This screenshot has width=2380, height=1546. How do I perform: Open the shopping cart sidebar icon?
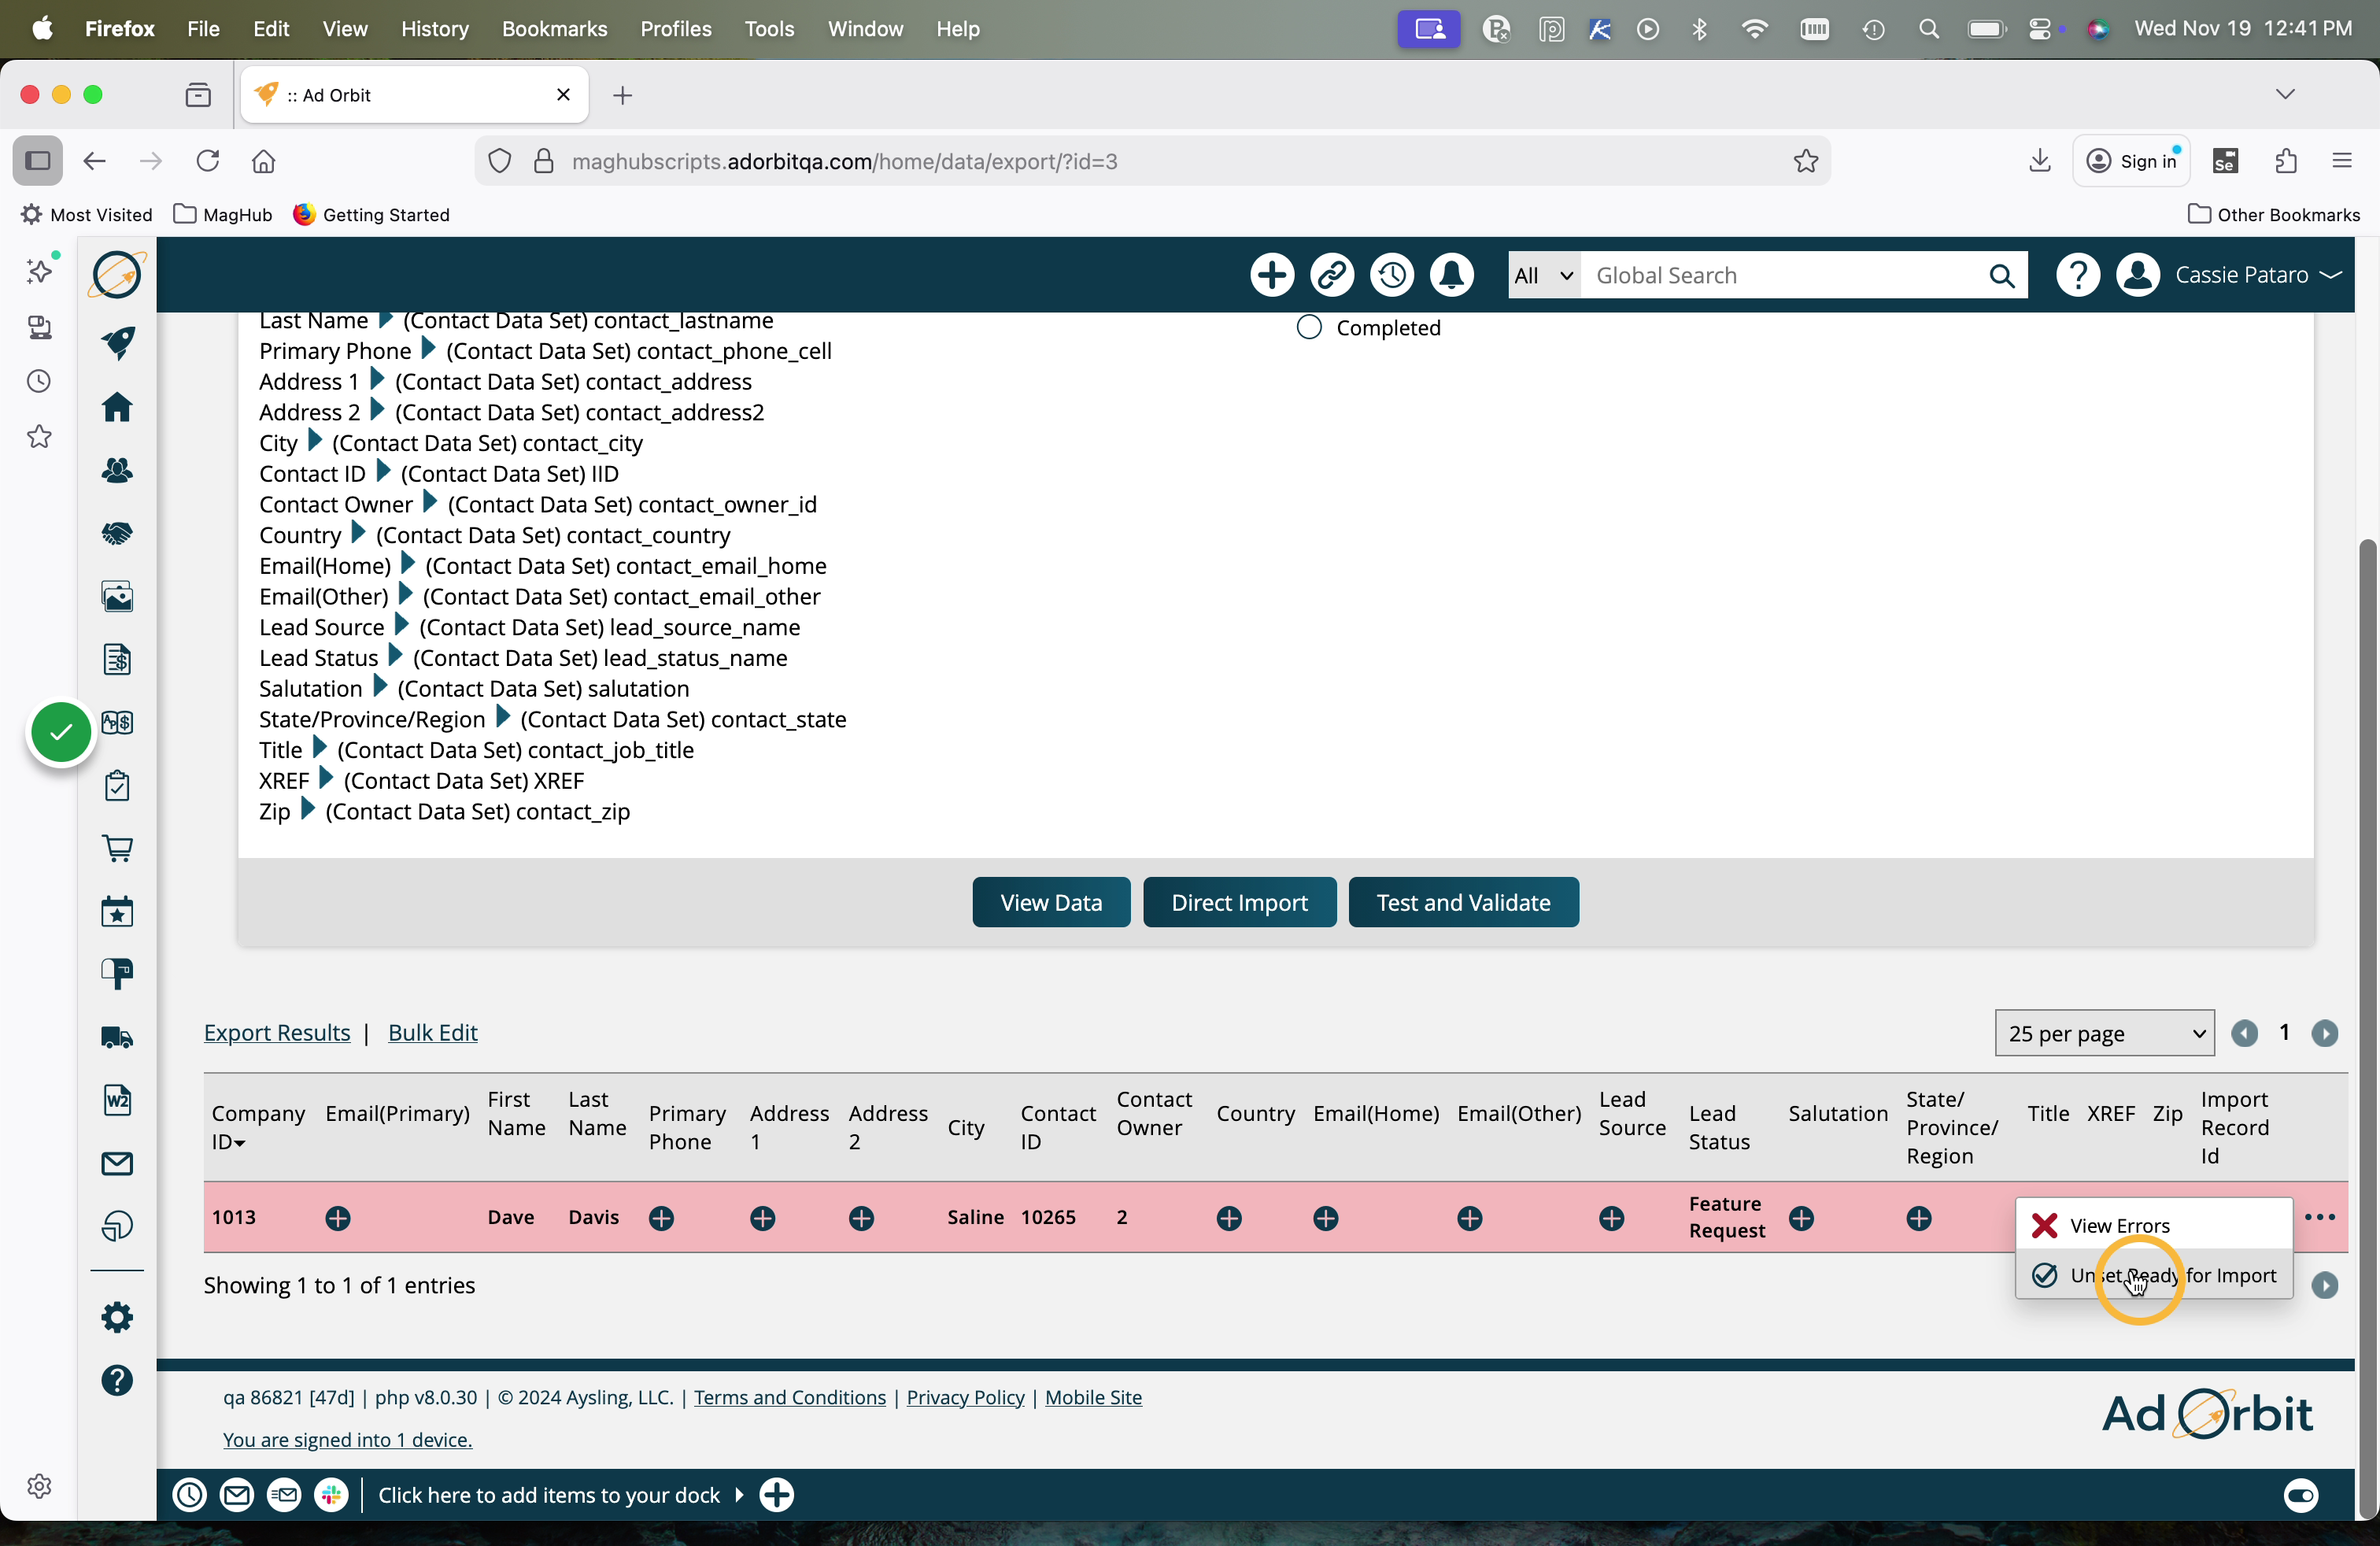[x=117, y=848]
